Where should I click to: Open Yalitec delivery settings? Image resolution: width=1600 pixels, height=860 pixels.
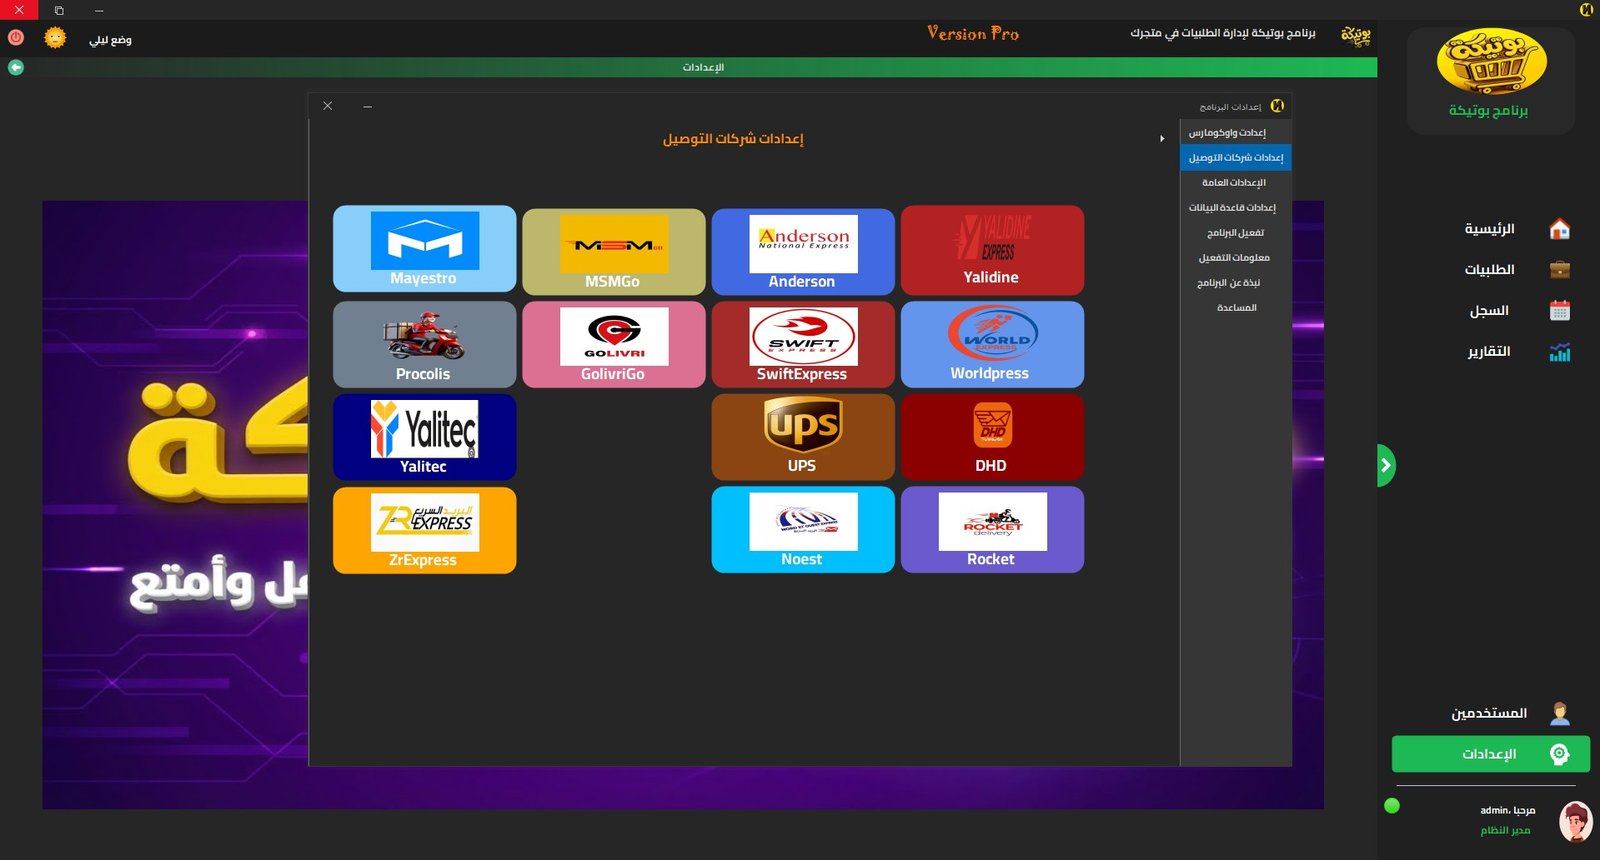pos(424,437)
